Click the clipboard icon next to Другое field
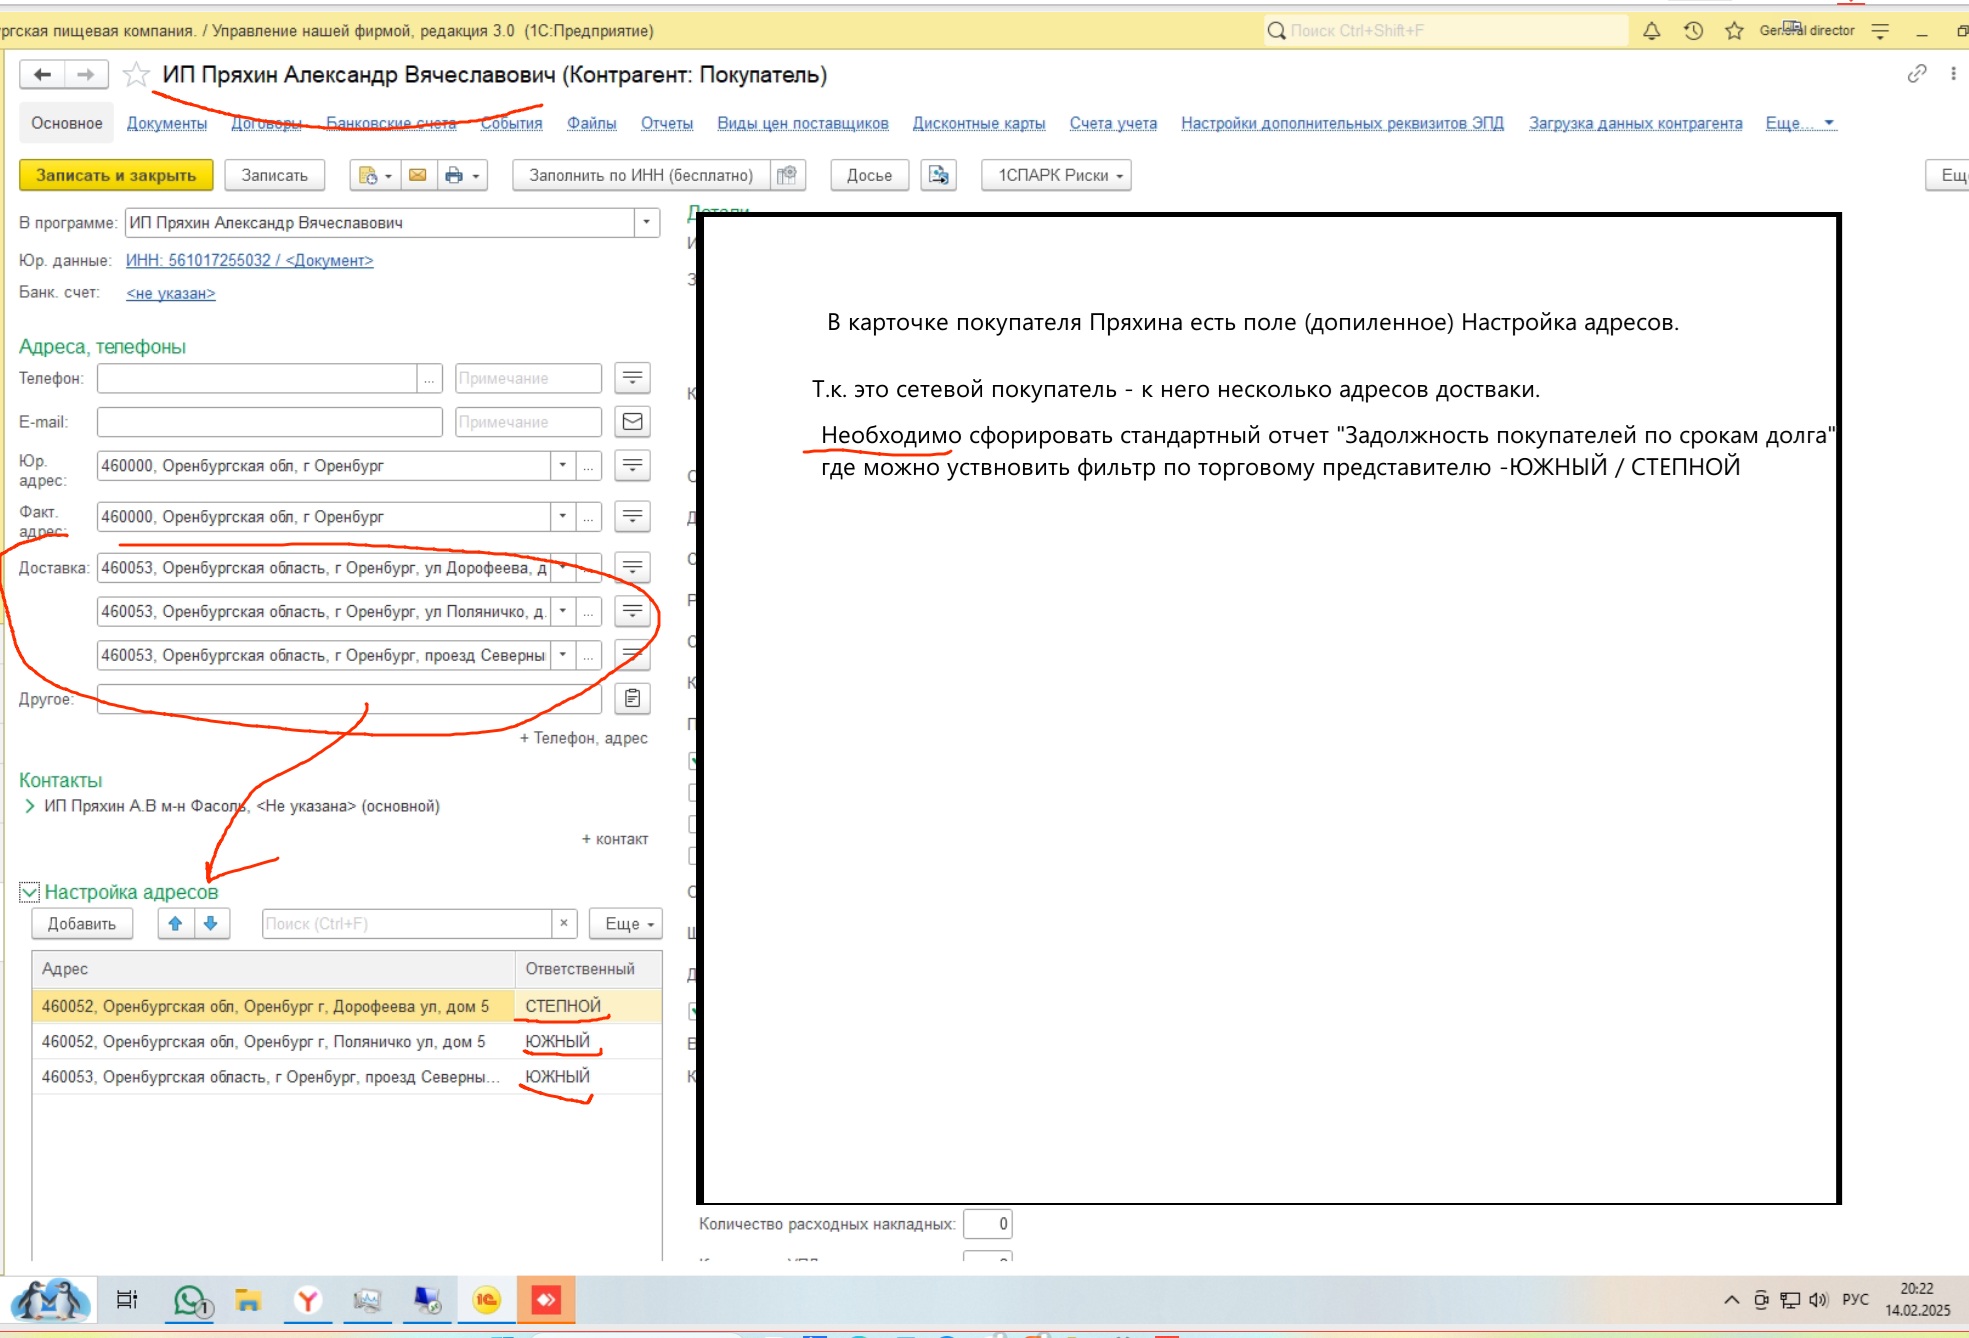 [632, 698]
